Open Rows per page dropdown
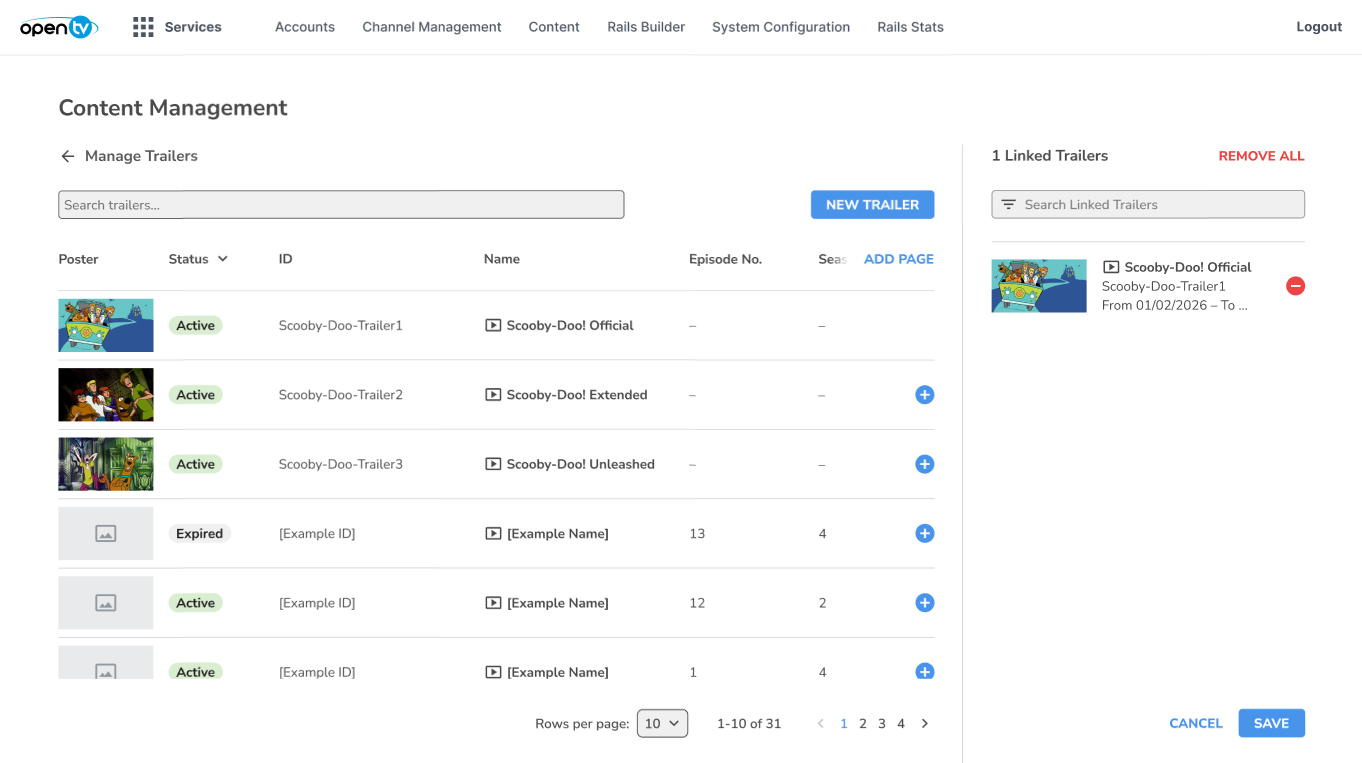Viewport: 1362px width, 763px height. pyautogui.click(x=662, y=723)
